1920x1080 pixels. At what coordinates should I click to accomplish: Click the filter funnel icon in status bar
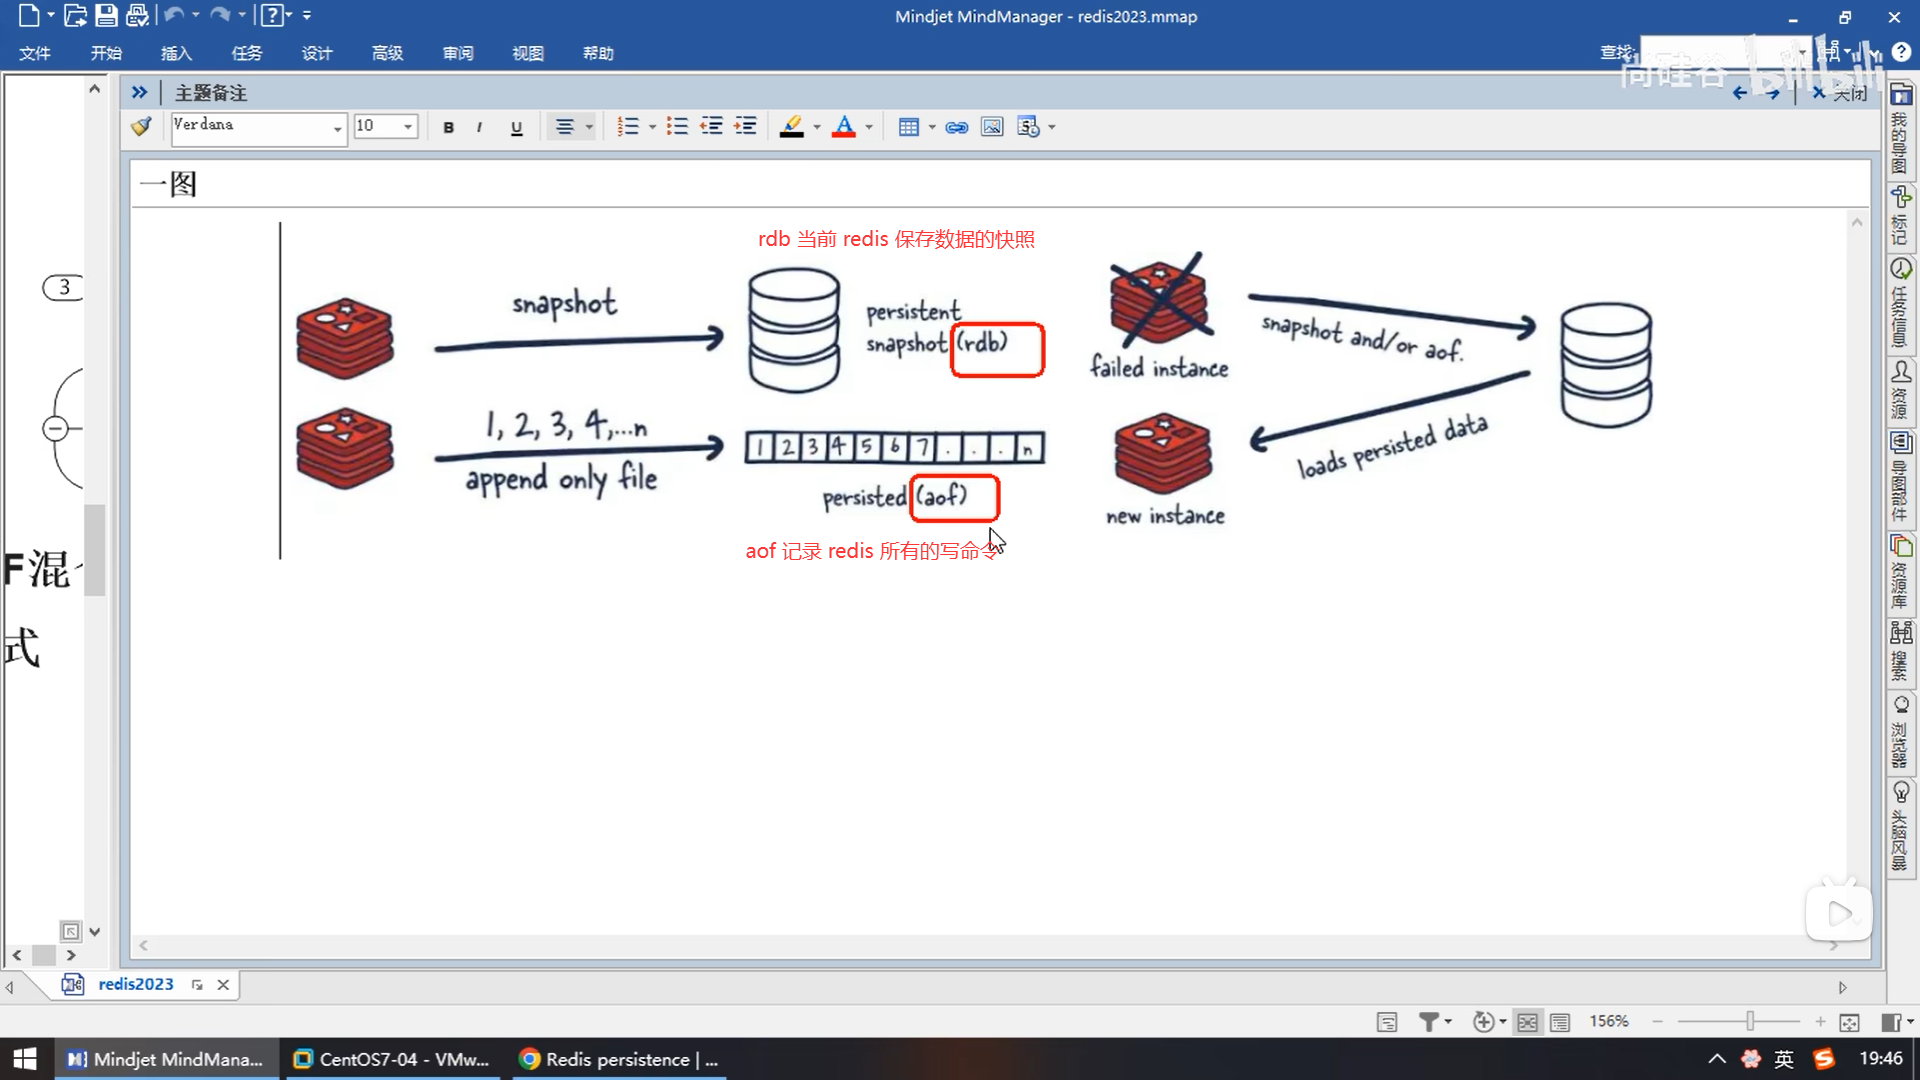coord(1429,1021)
